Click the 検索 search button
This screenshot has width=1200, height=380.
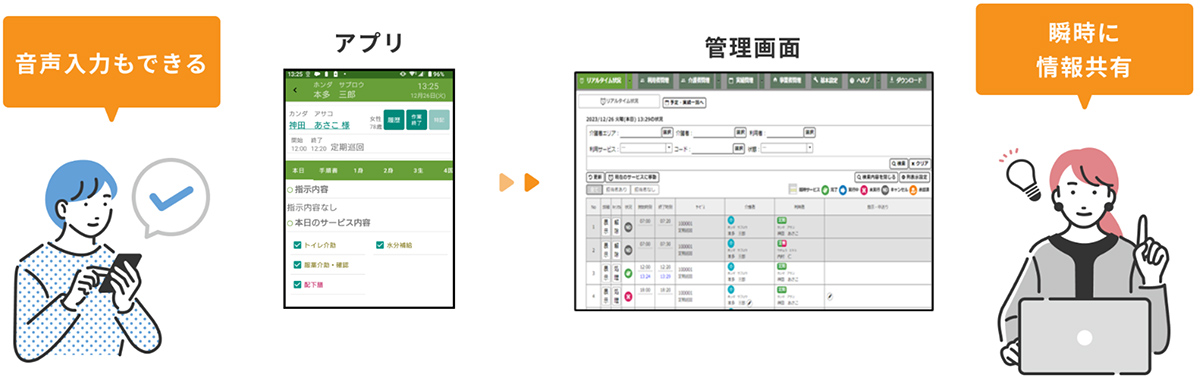pyautogui.click(x=898, y=163)
